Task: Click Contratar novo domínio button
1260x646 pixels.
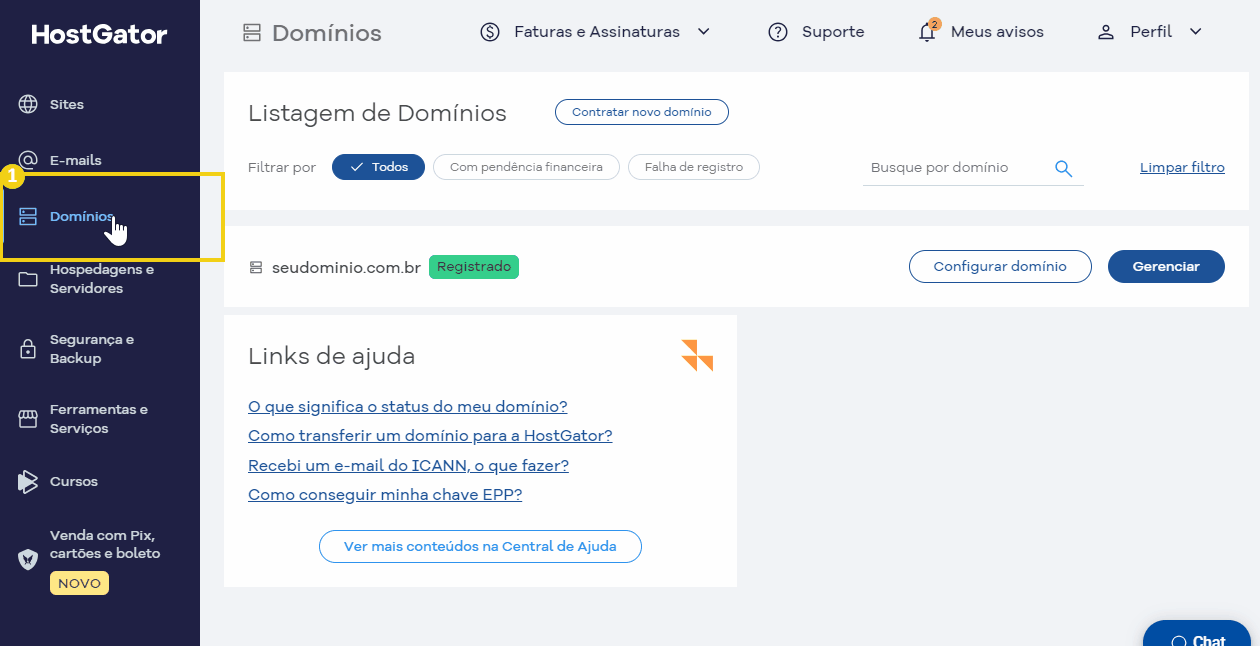Action: (641, 112)
